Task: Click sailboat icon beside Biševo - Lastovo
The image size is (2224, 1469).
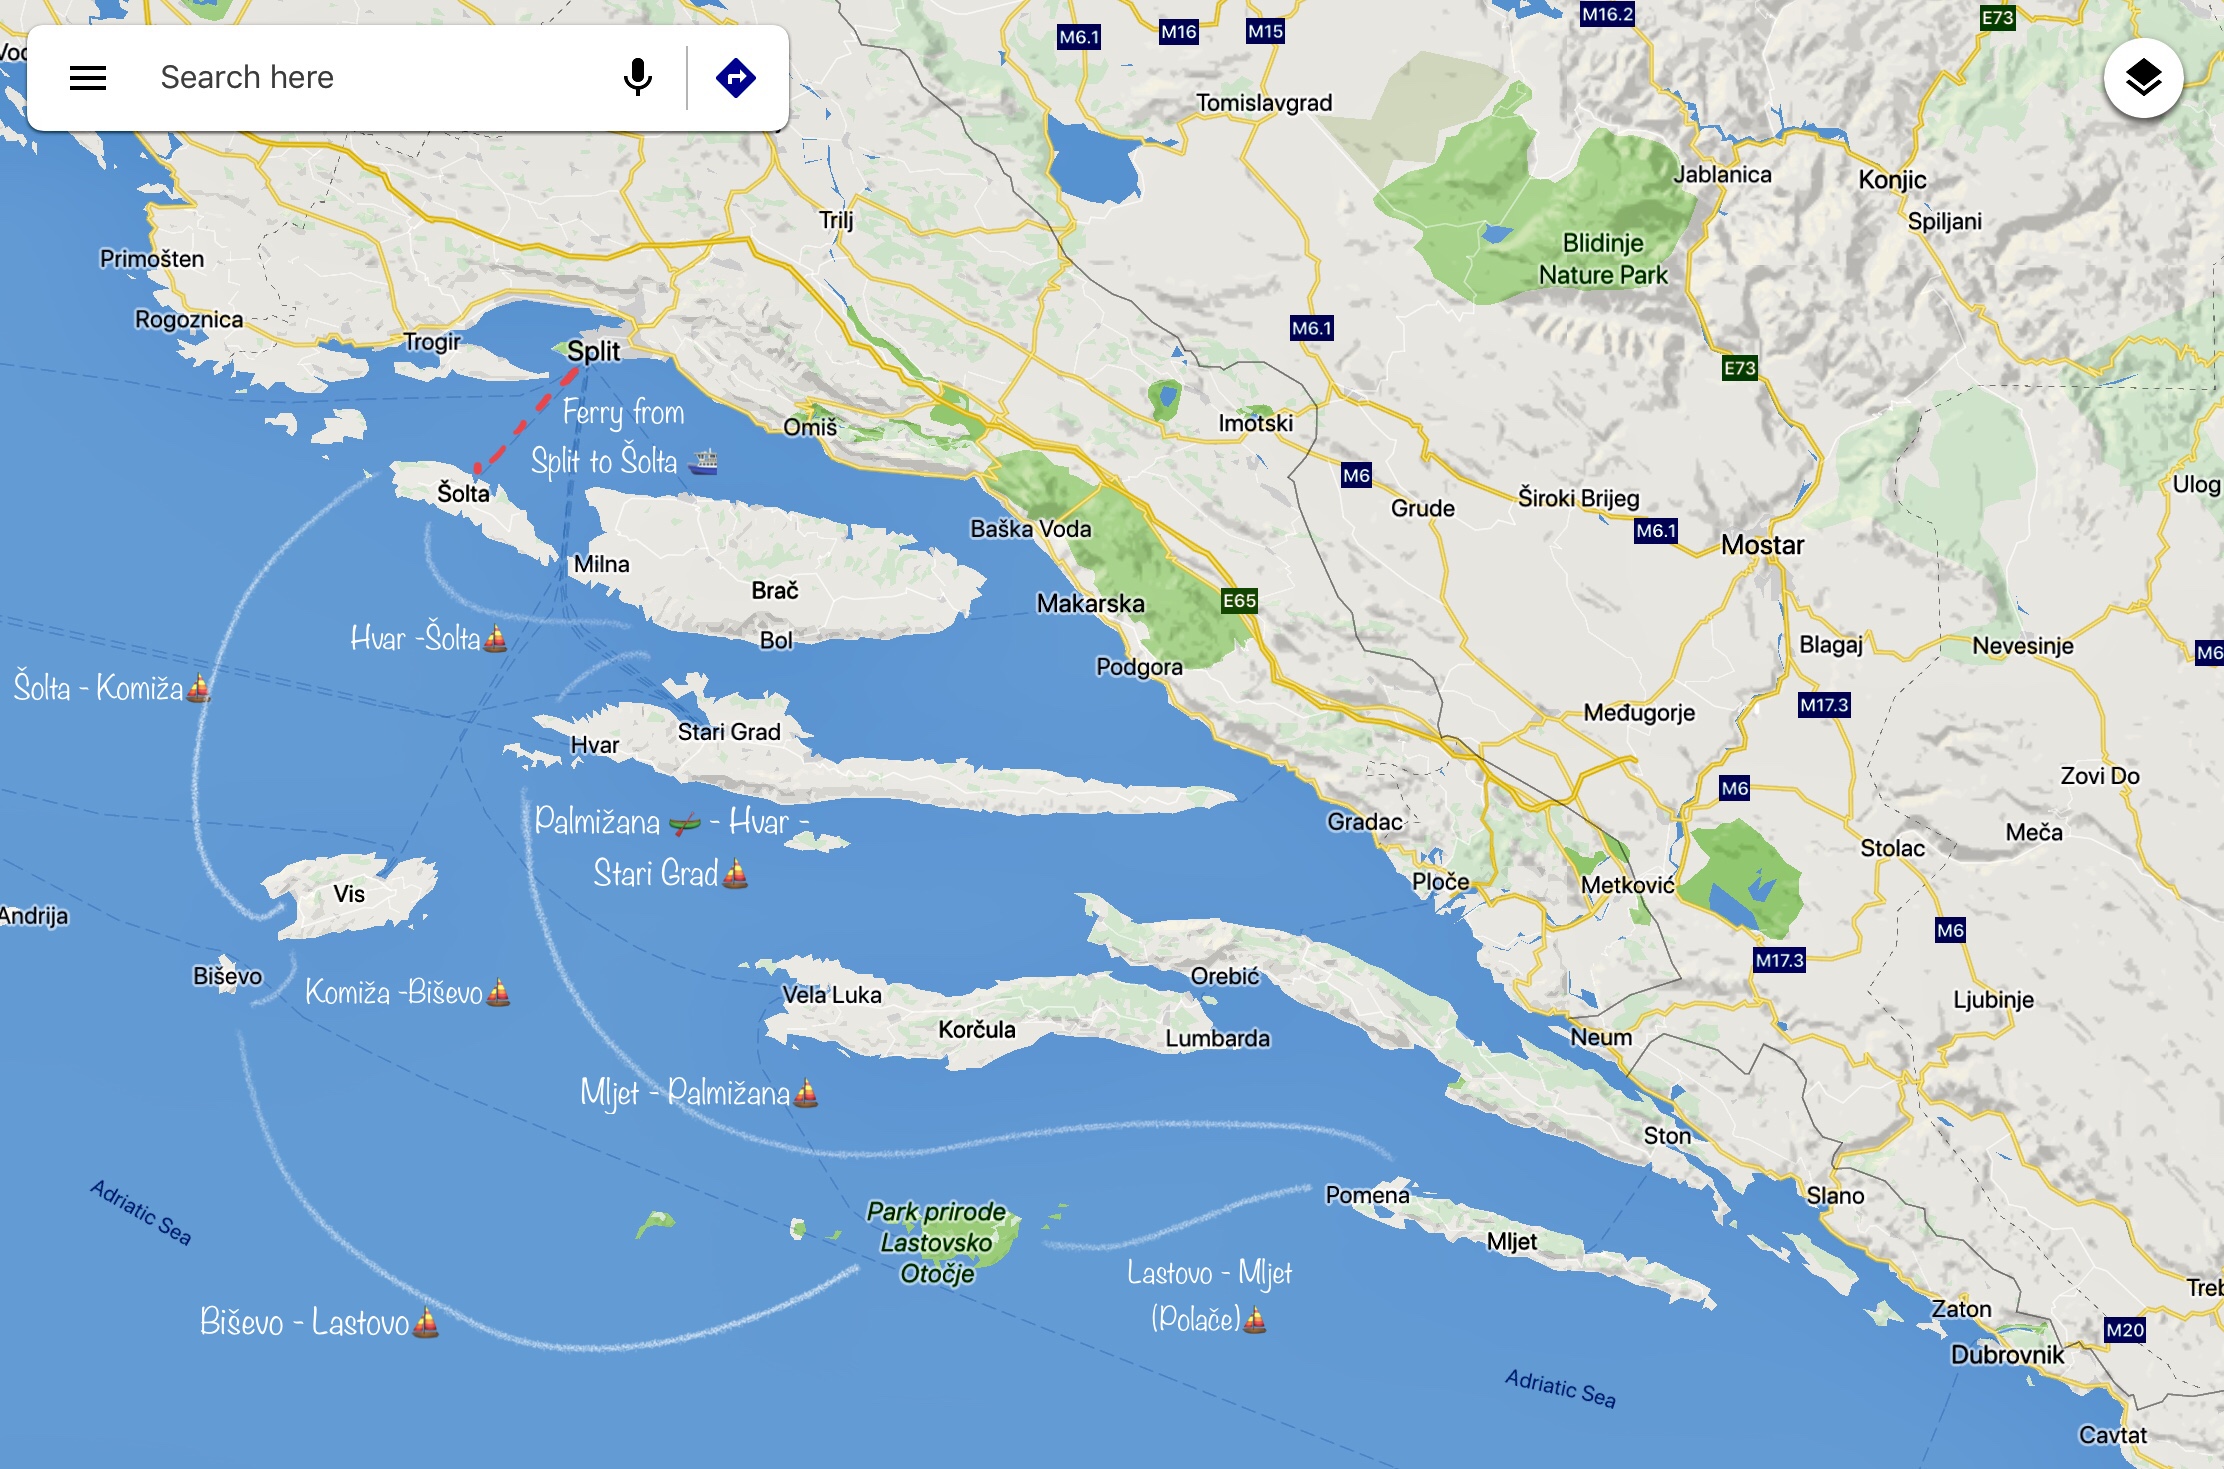Action: 426,1323
